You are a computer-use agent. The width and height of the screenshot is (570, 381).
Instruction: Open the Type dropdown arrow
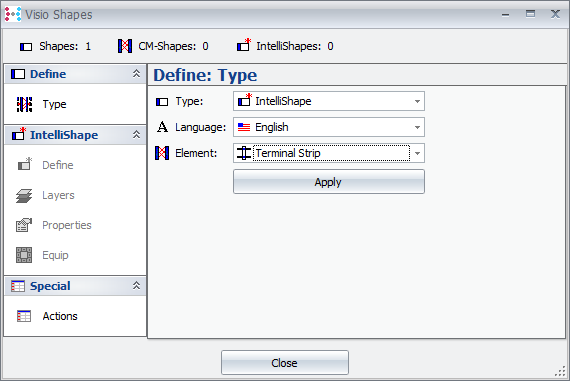(417, 101)
